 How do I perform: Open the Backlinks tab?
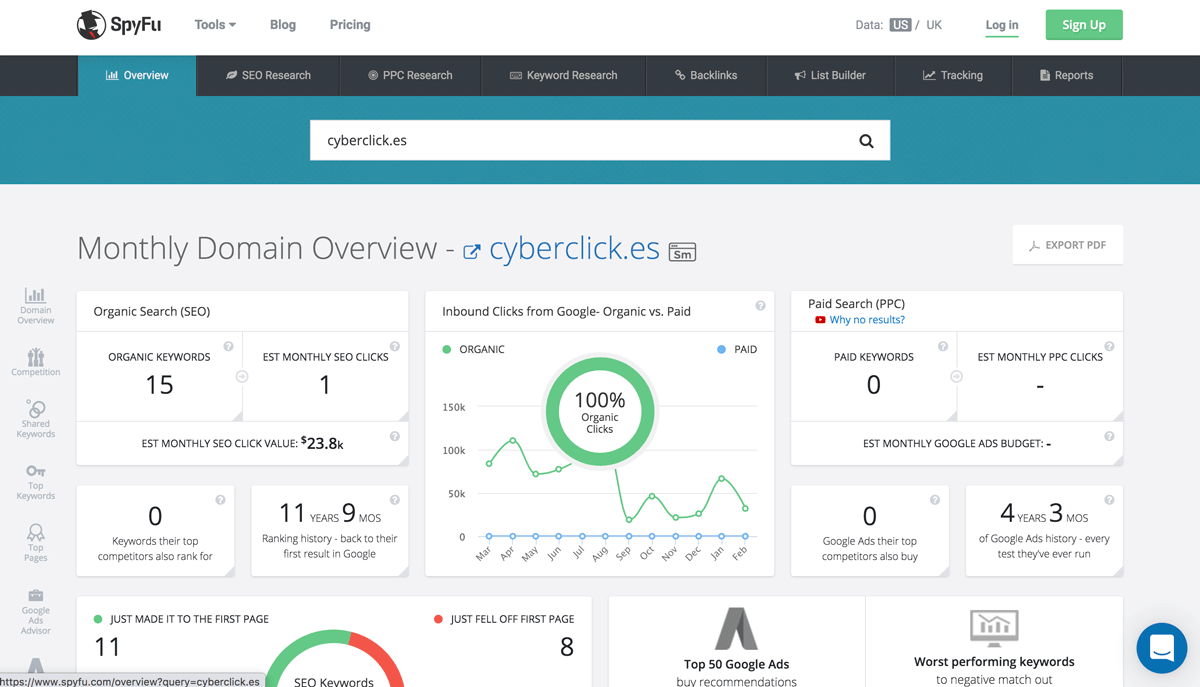706,75
